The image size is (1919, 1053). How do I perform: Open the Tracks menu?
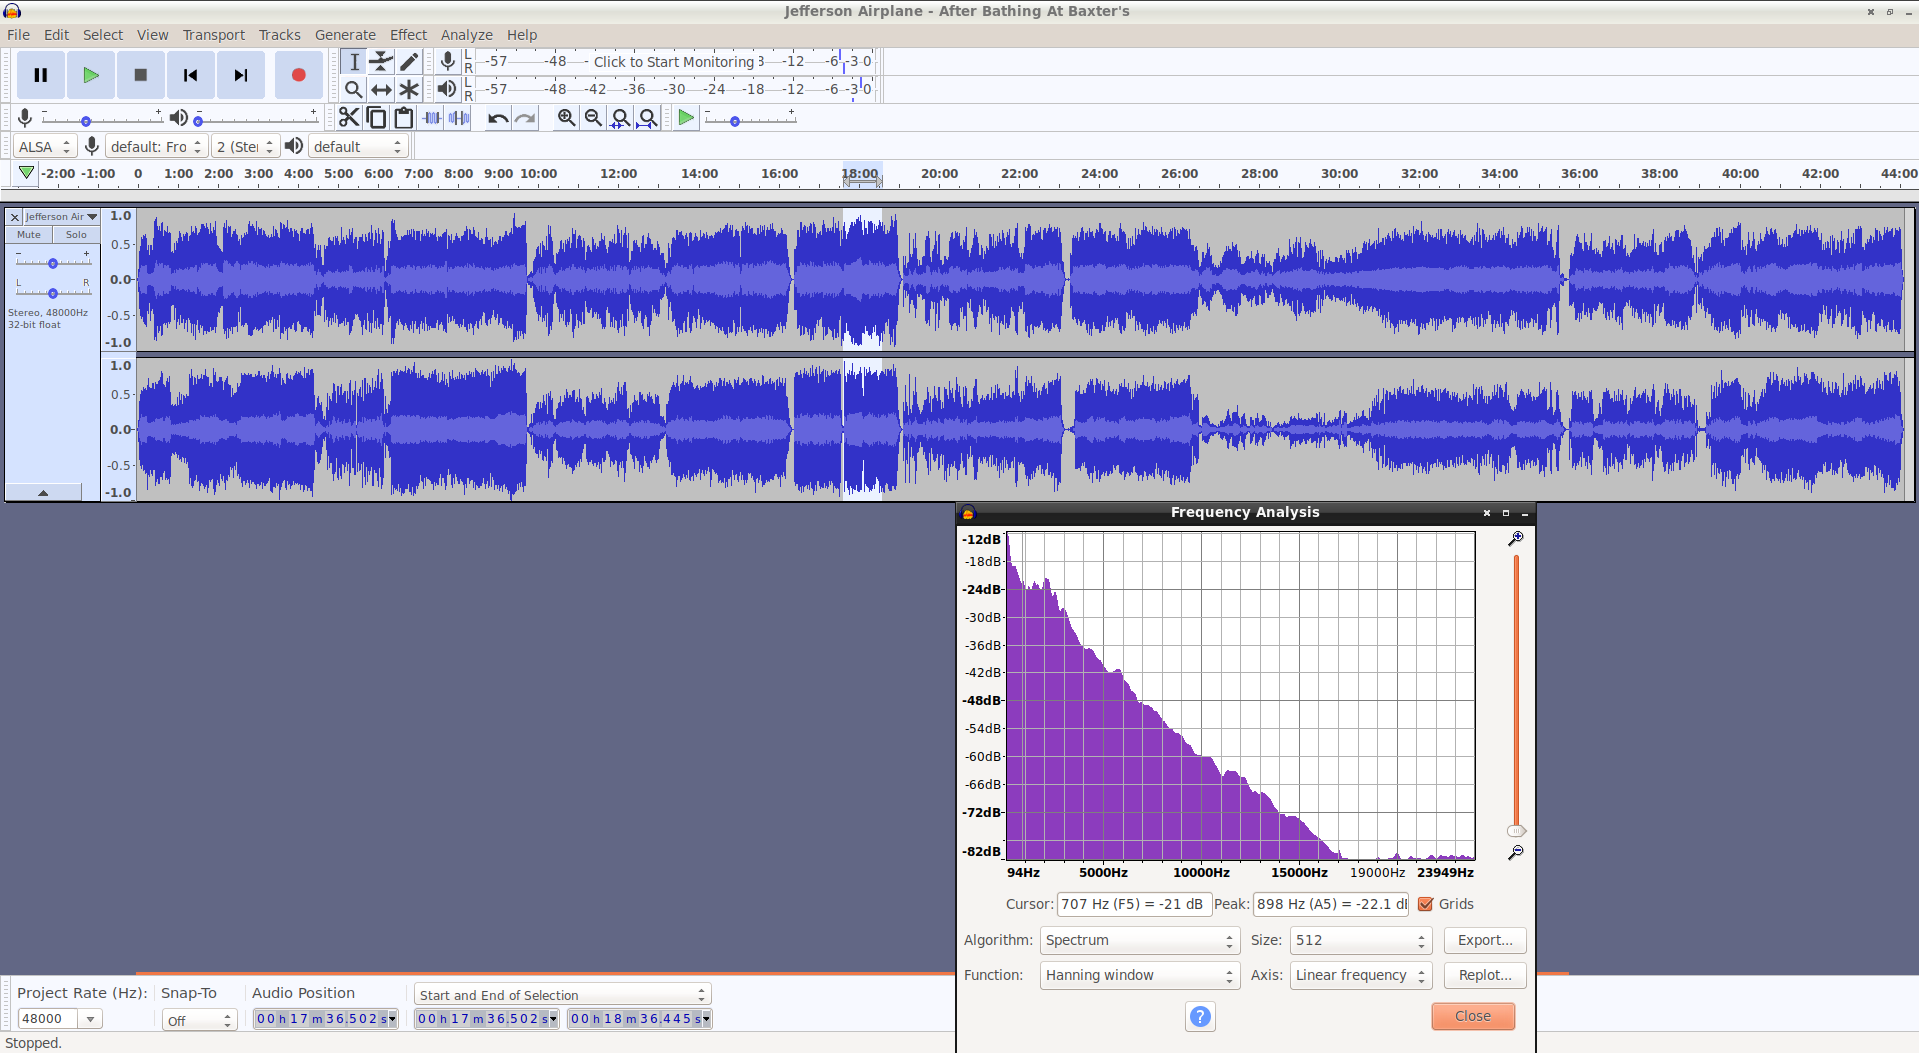tap(279, 35)
